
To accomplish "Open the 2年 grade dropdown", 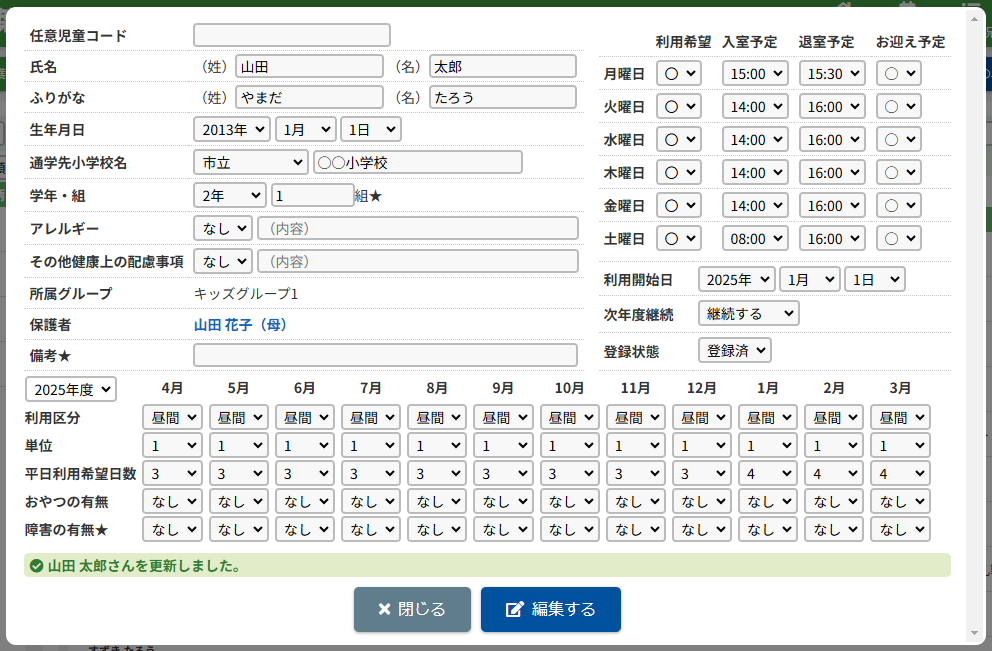I will (229, 195).
